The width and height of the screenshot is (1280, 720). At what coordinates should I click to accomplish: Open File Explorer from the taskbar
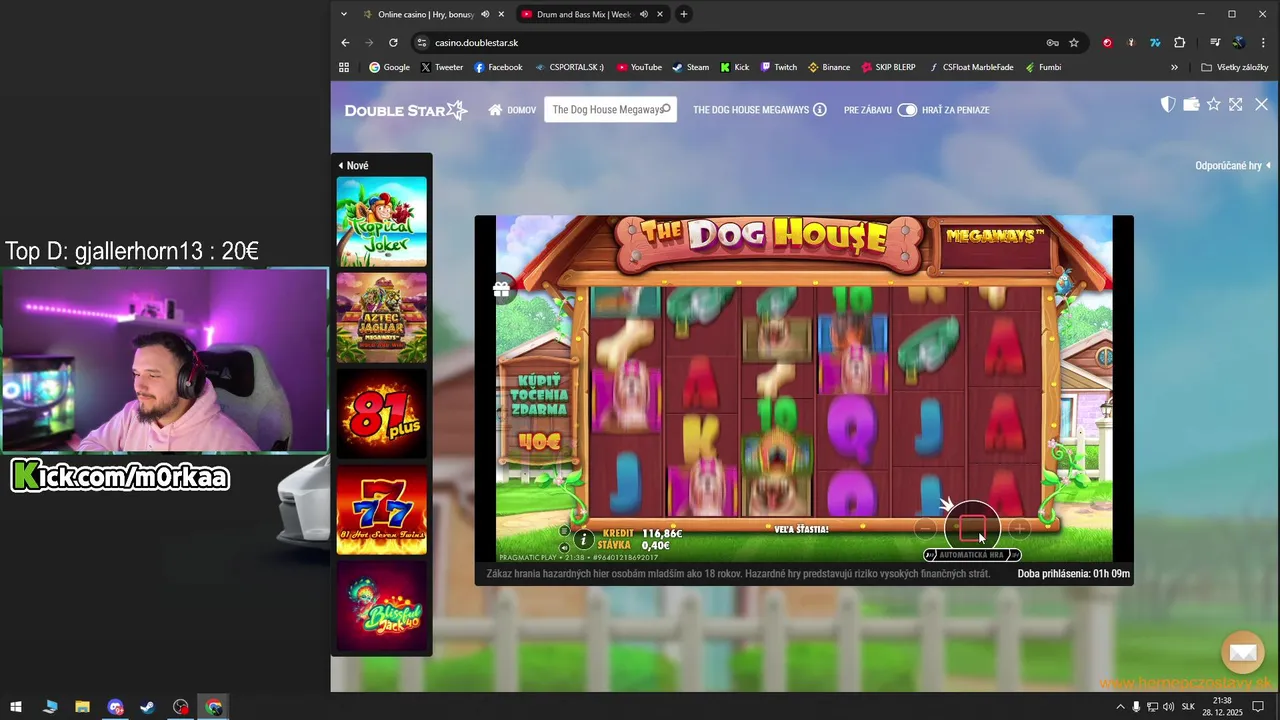point(82,707)
